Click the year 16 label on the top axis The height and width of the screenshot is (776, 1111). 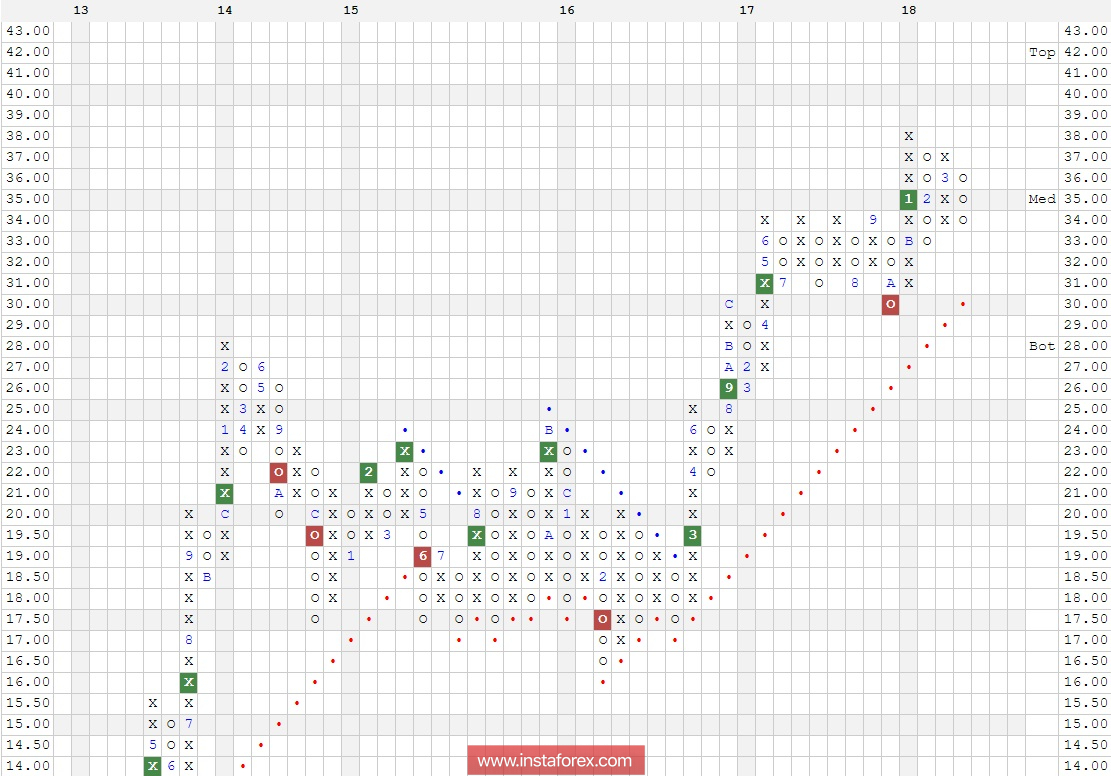click(567, 10)
